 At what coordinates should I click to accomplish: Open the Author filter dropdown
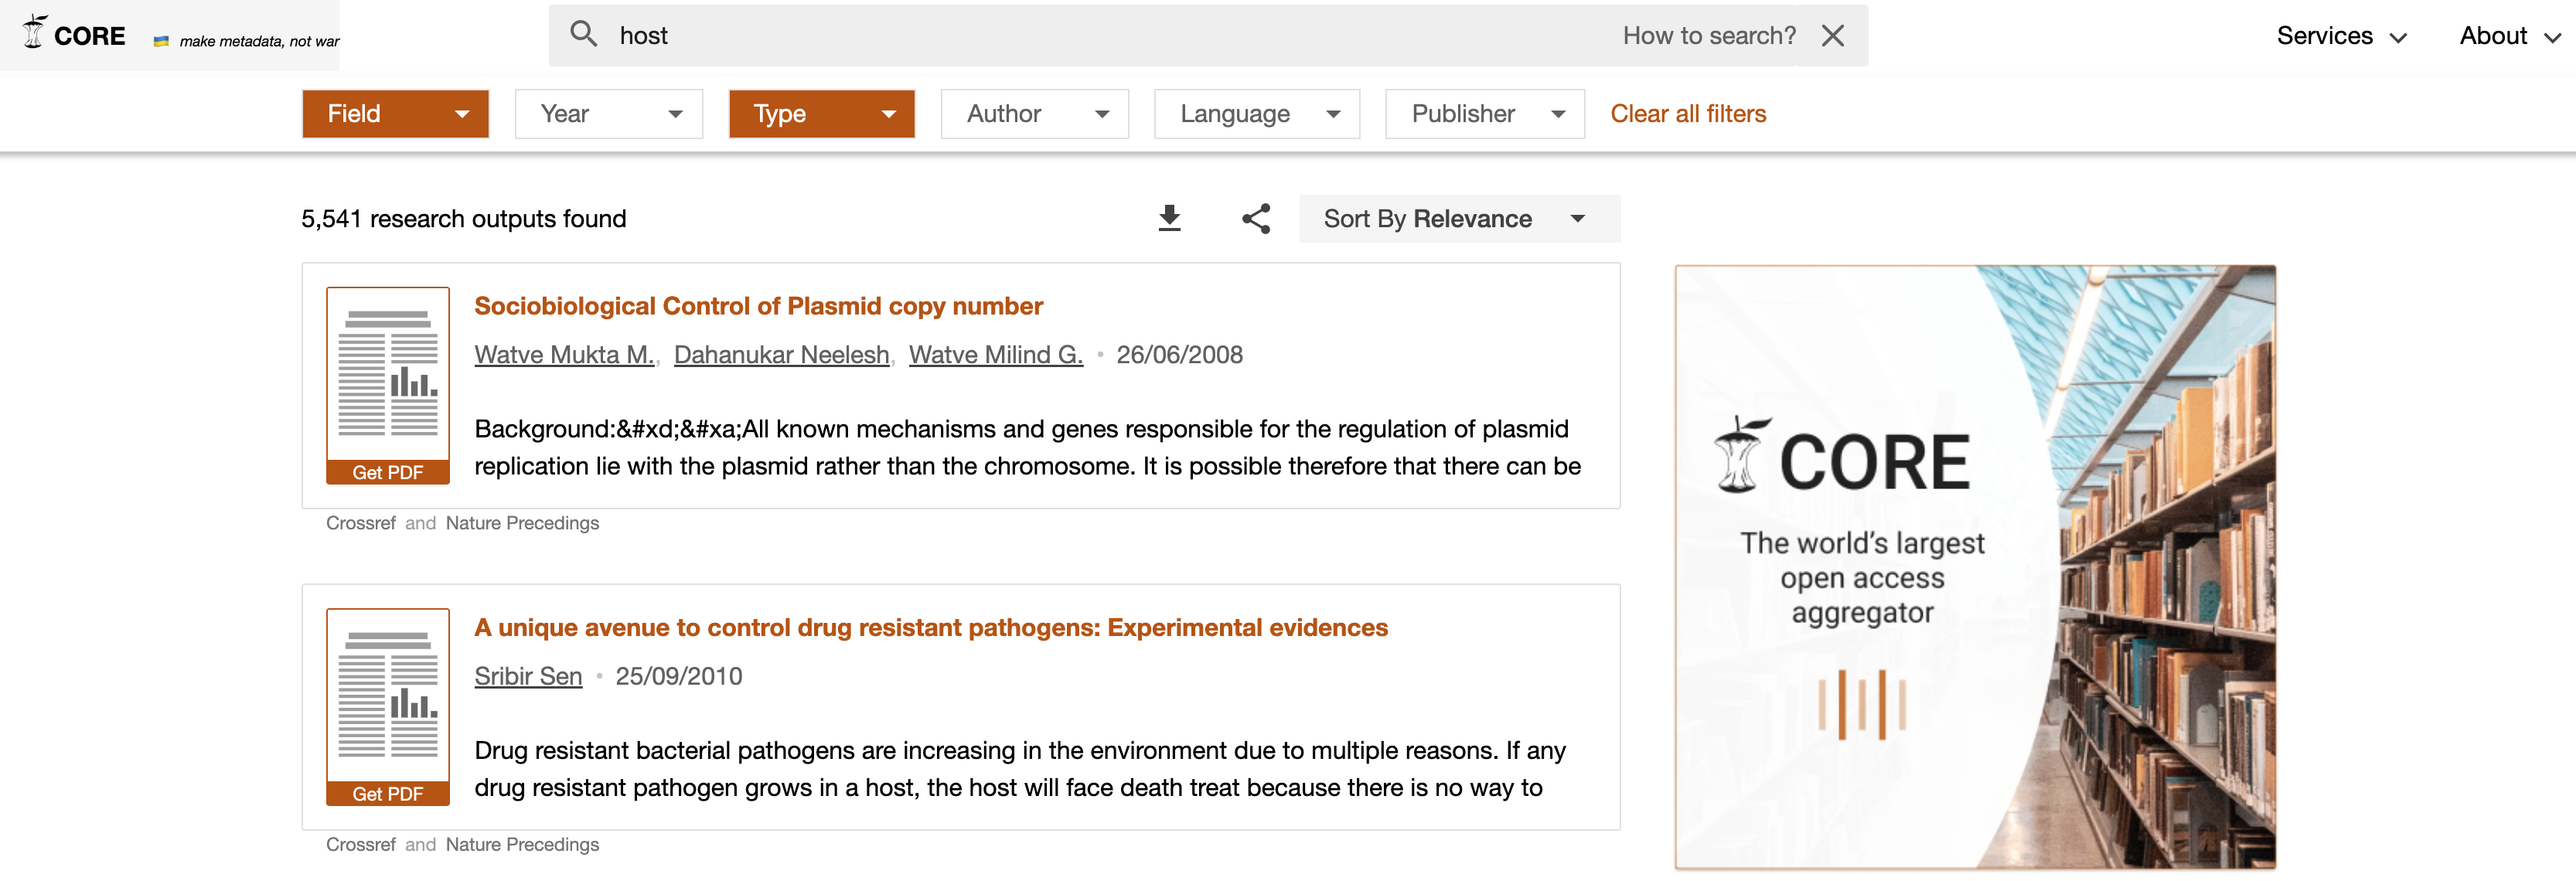[x=1034, y=114]
